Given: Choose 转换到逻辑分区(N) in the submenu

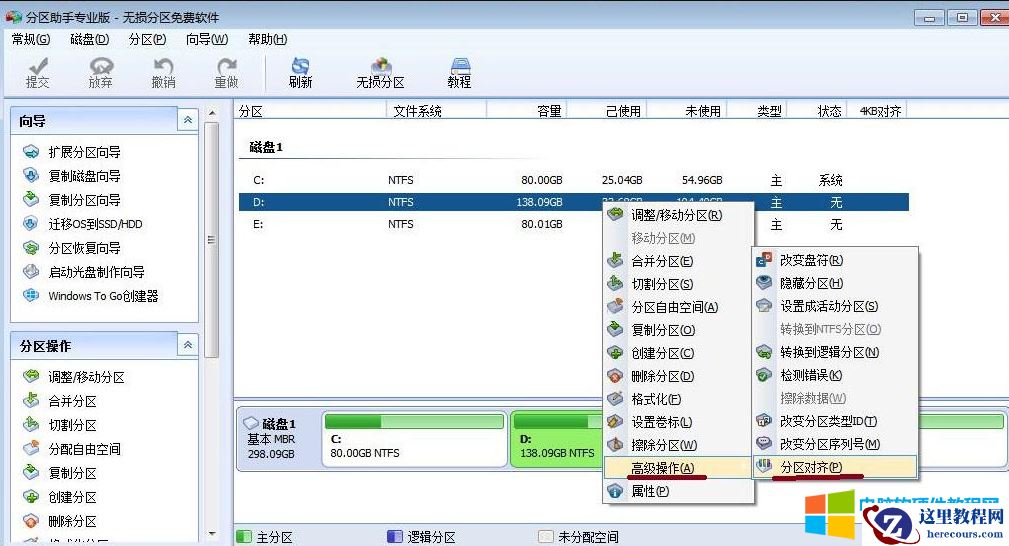Looking at the screenshot, I should [835, 352].
